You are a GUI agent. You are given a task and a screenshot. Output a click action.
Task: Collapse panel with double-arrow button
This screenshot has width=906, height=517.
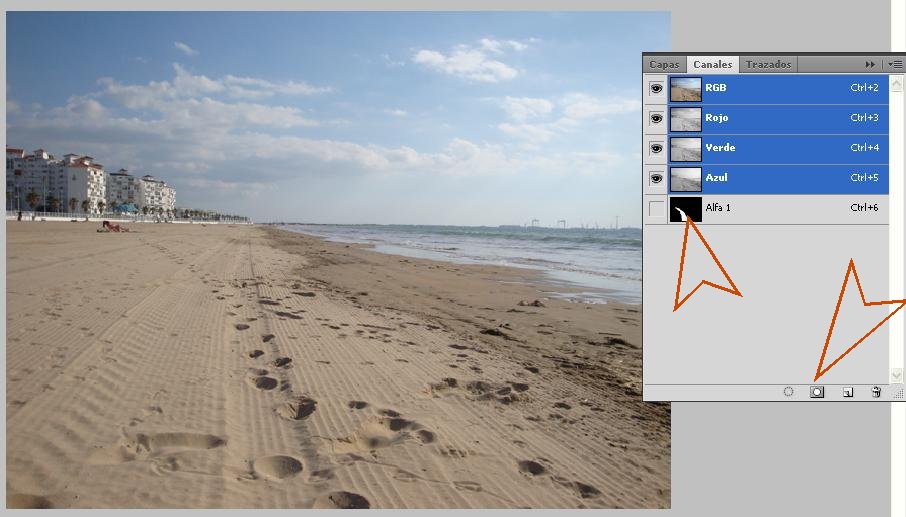point(870,64)
